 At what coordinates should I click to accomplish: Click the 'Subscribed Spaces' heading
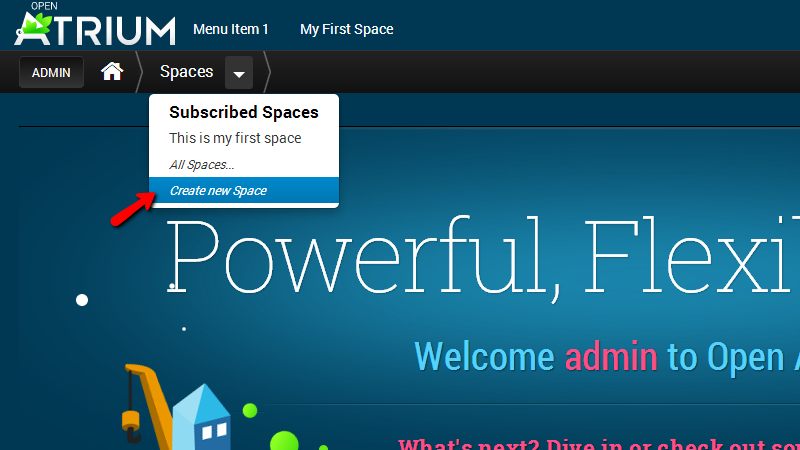[x=244, y=112]
